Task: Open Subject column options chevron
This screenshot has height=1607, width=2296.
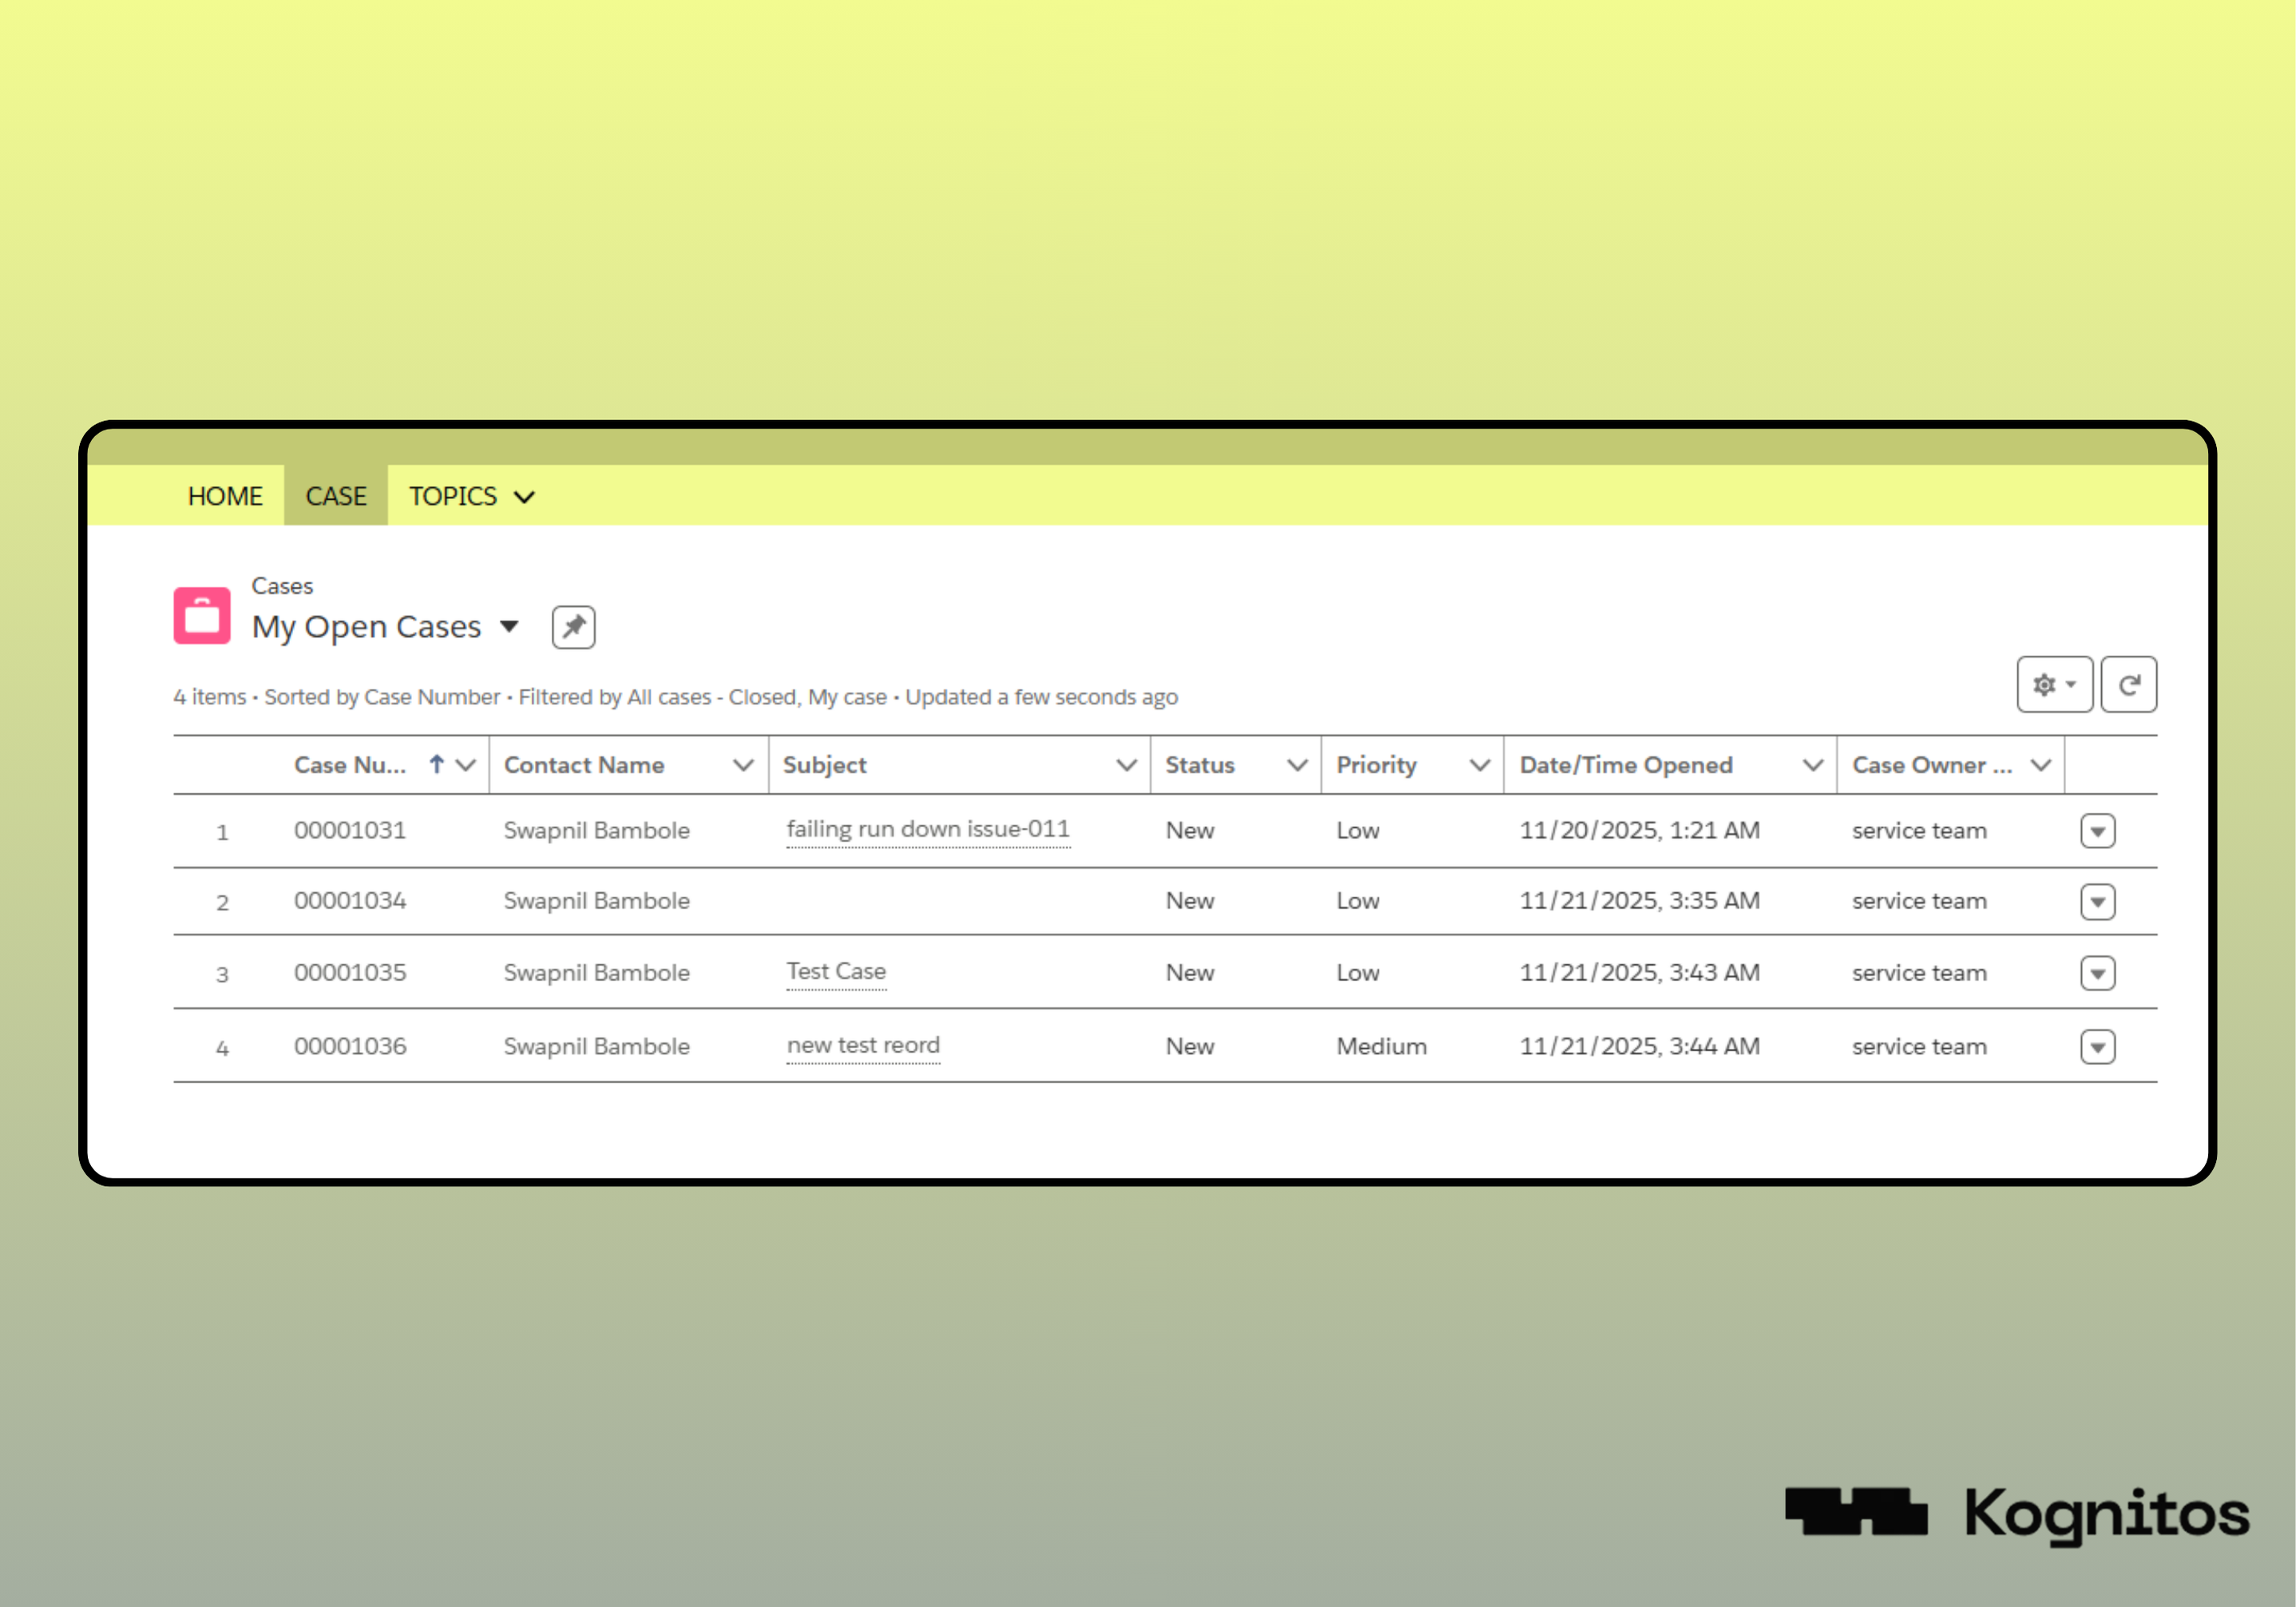Action: point(1126,765)
